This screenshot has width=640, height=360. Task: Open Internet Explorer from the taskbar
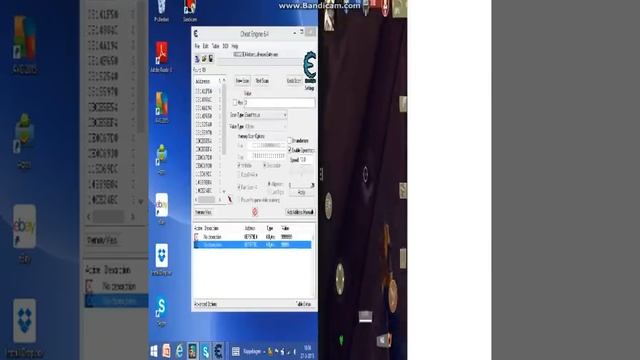click(179, 351)
